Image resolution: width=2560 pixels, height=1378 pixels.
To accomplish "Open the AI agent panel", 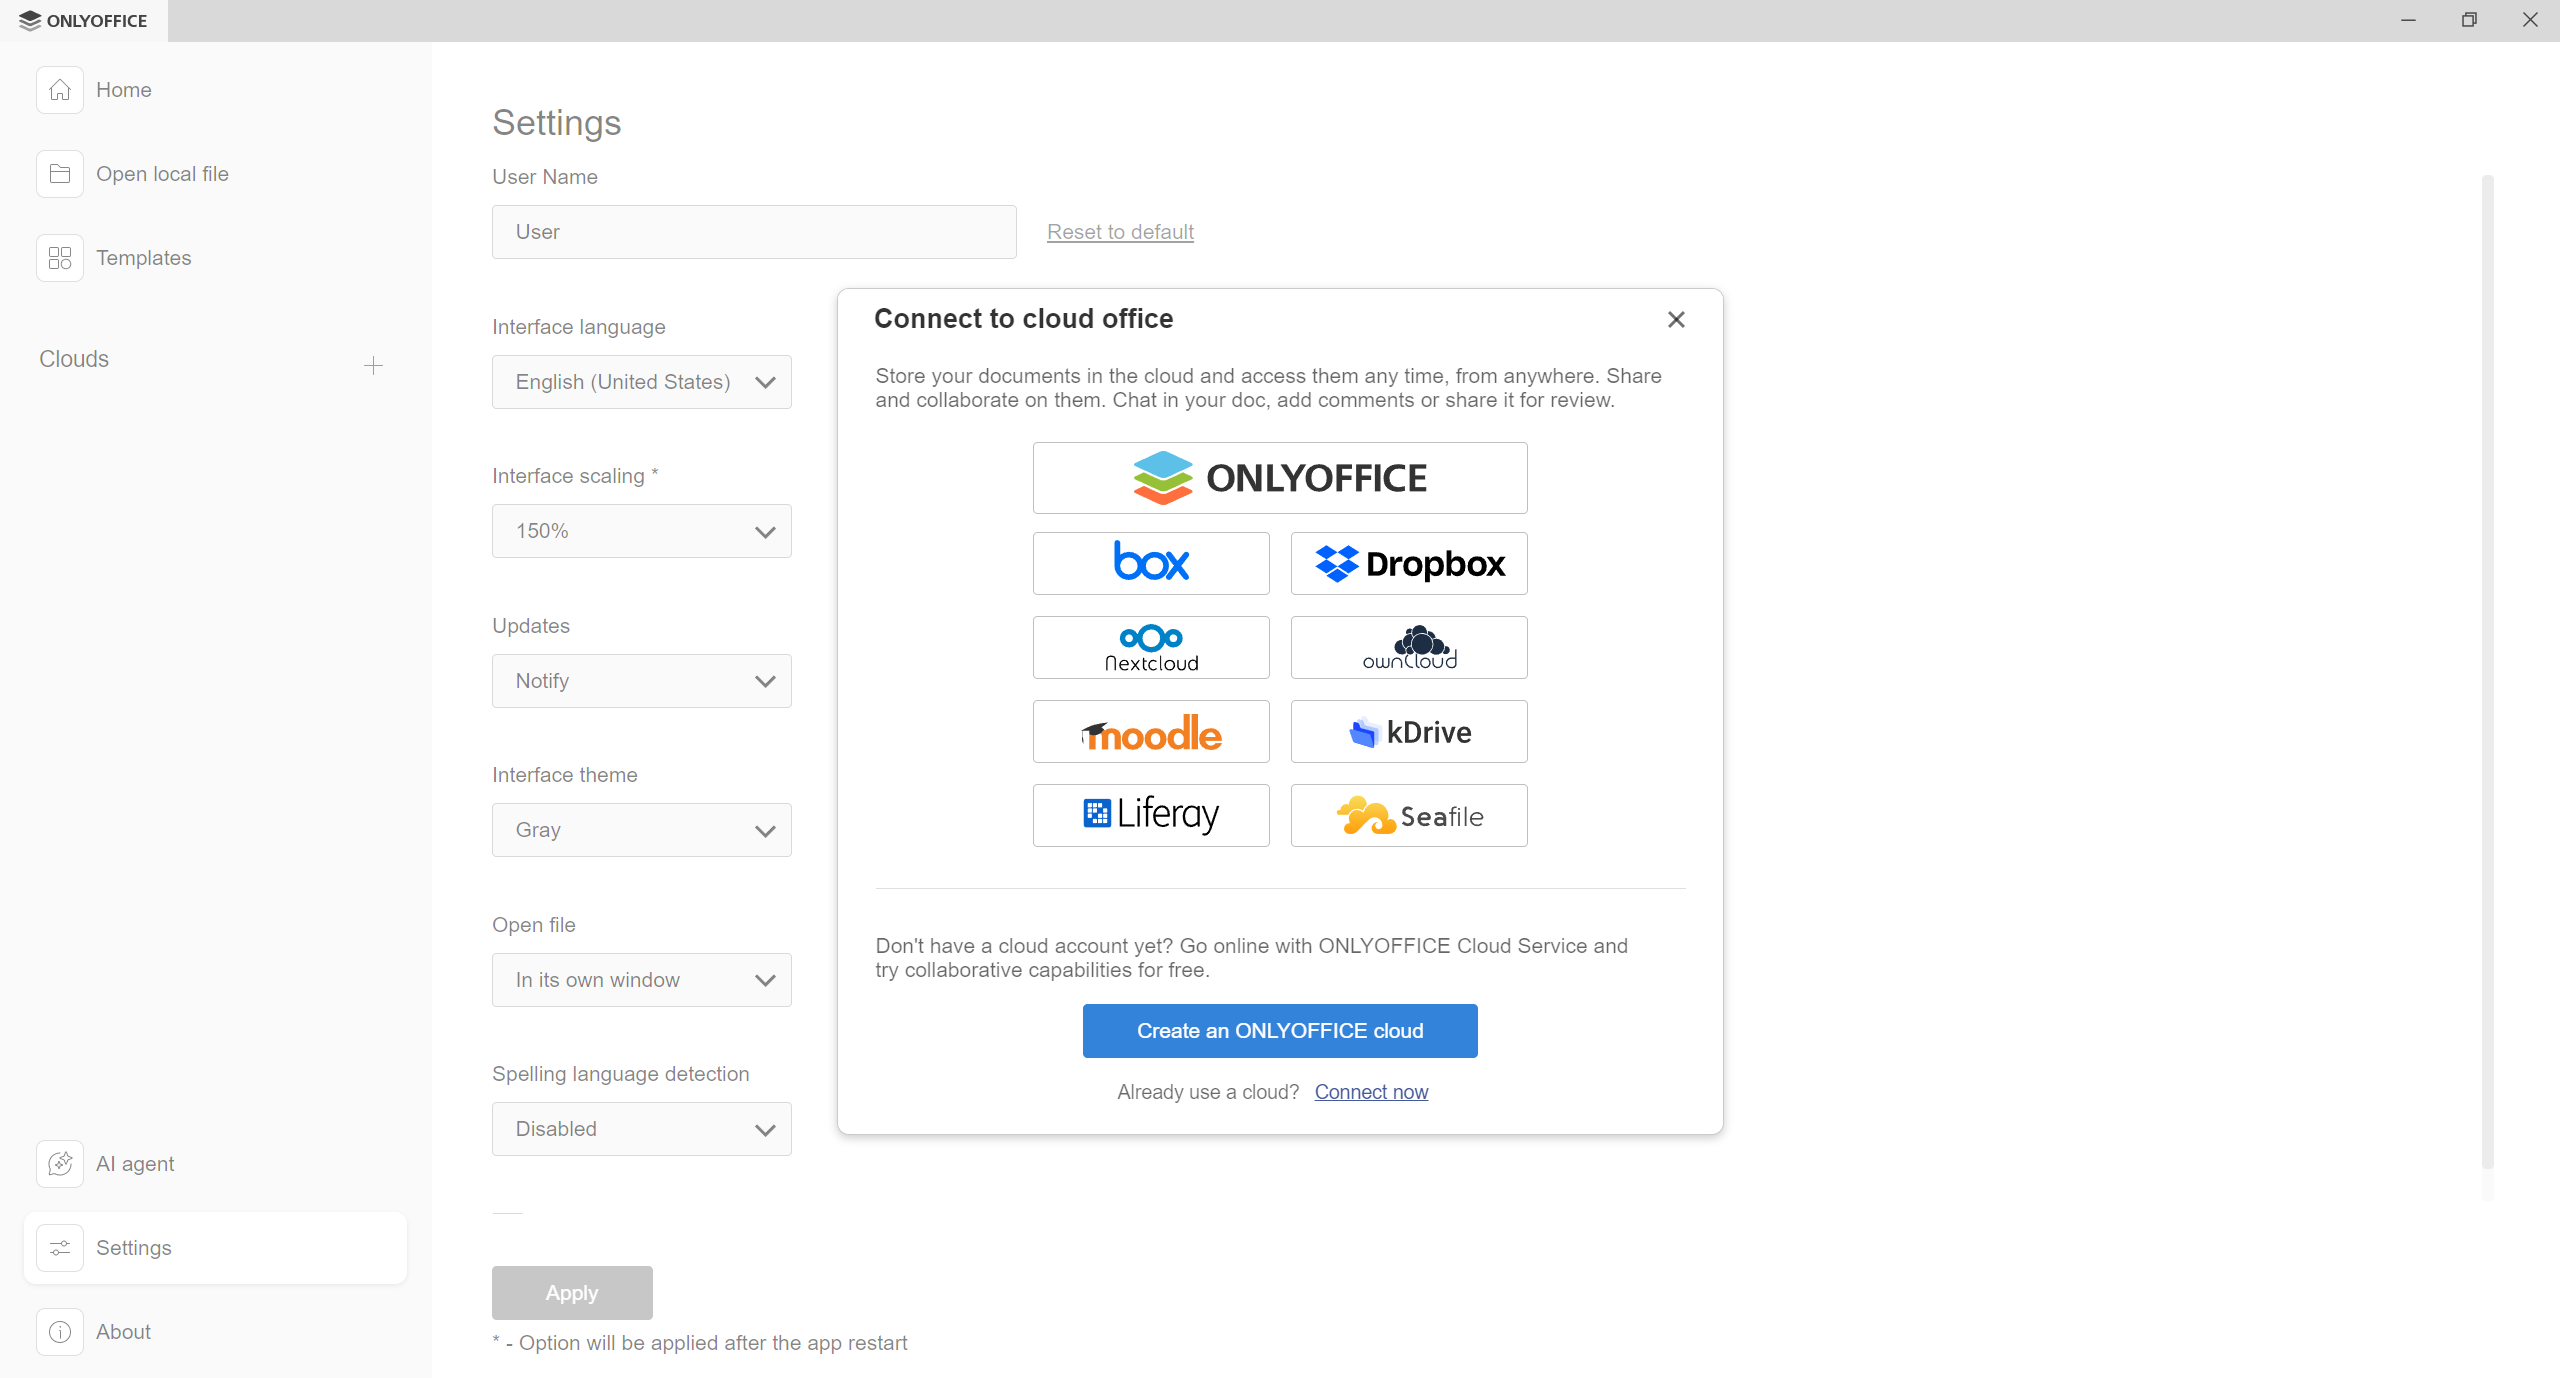I will coord(60,1163).
